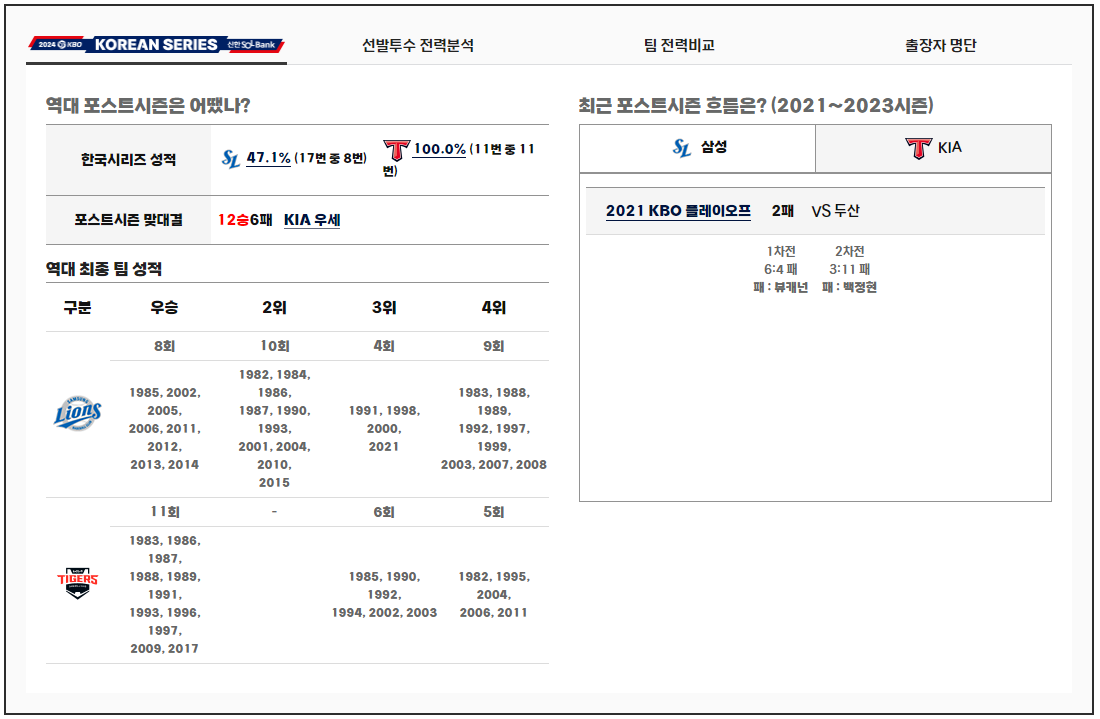Select the 우승 column header
This screenshot has width=1100, height=719.
tap(164, 307)
